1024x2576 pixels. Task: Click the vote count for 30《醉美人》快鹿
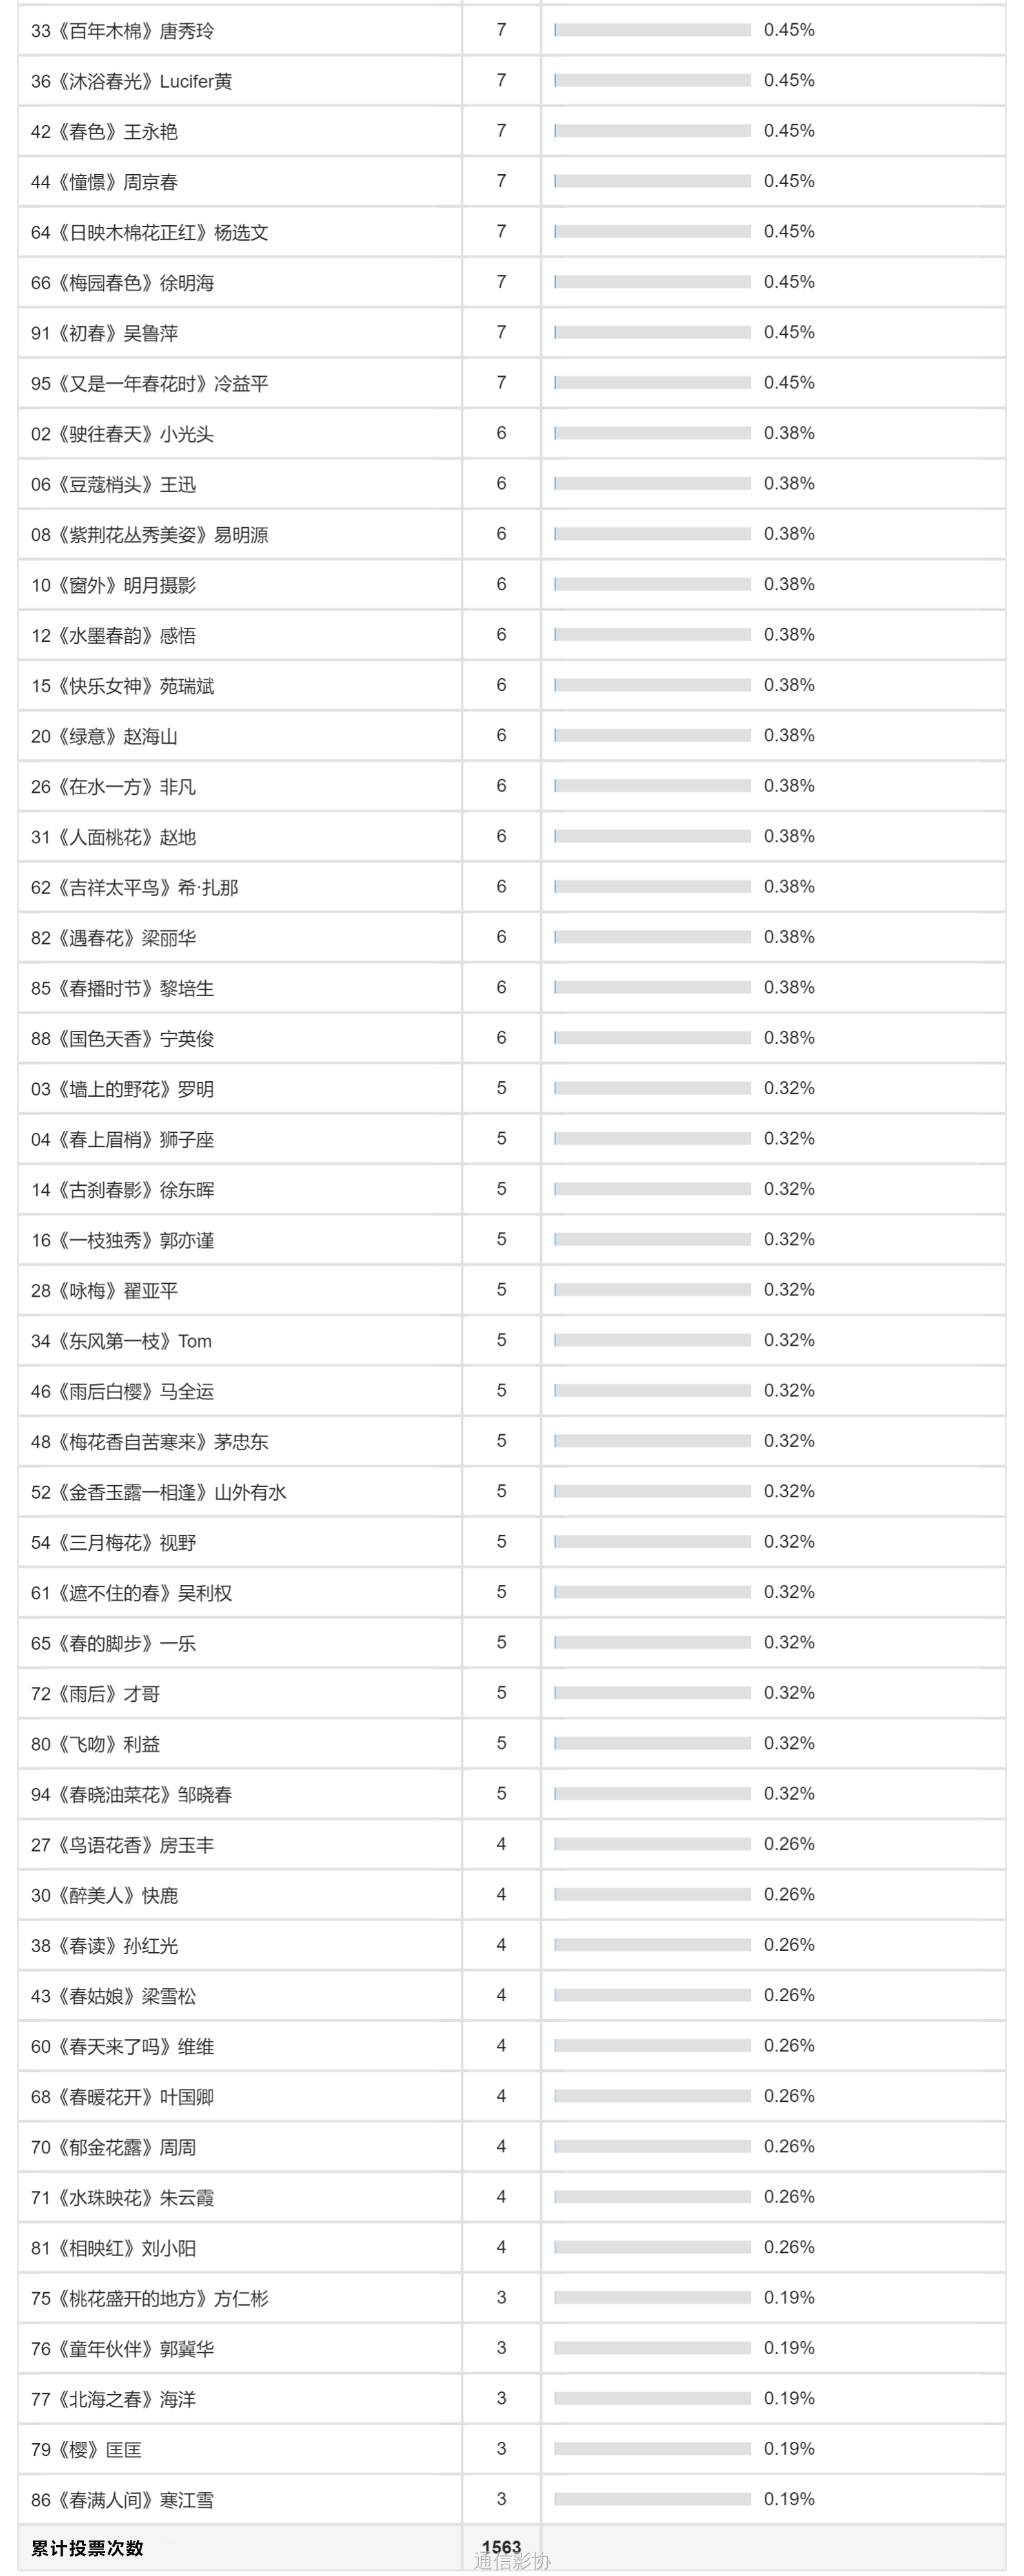coord(501,1894)
